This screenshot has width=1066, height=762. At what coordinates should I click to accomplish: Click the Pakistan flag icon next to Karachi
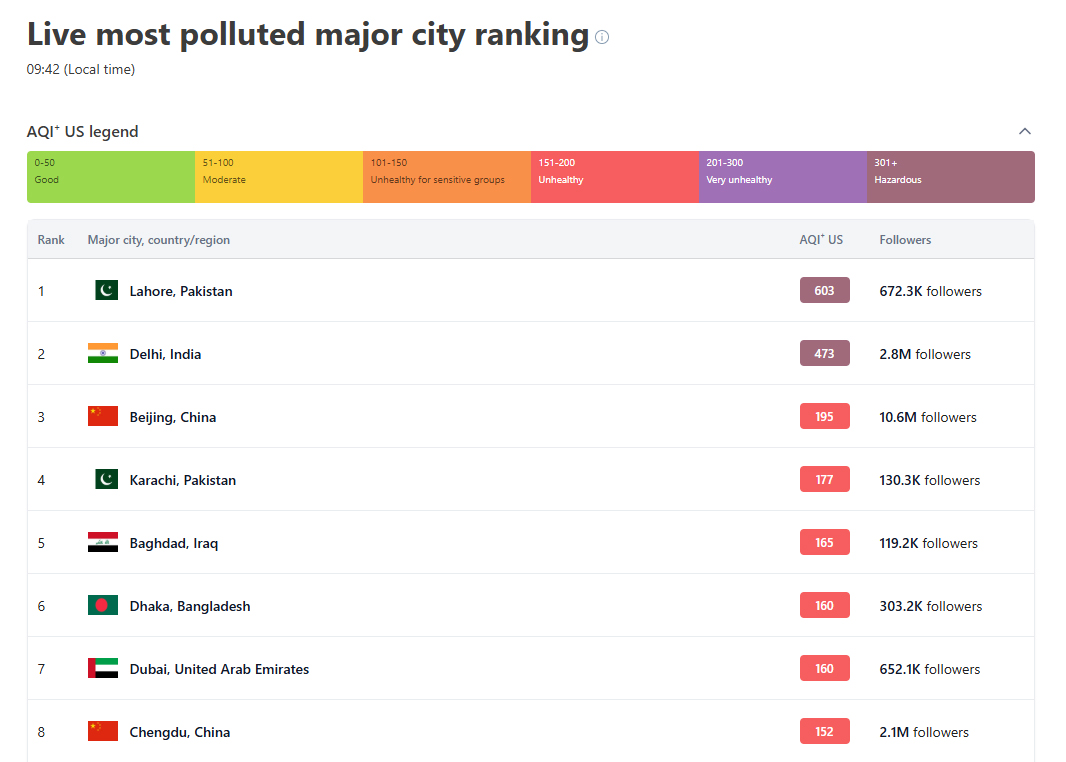106,479
